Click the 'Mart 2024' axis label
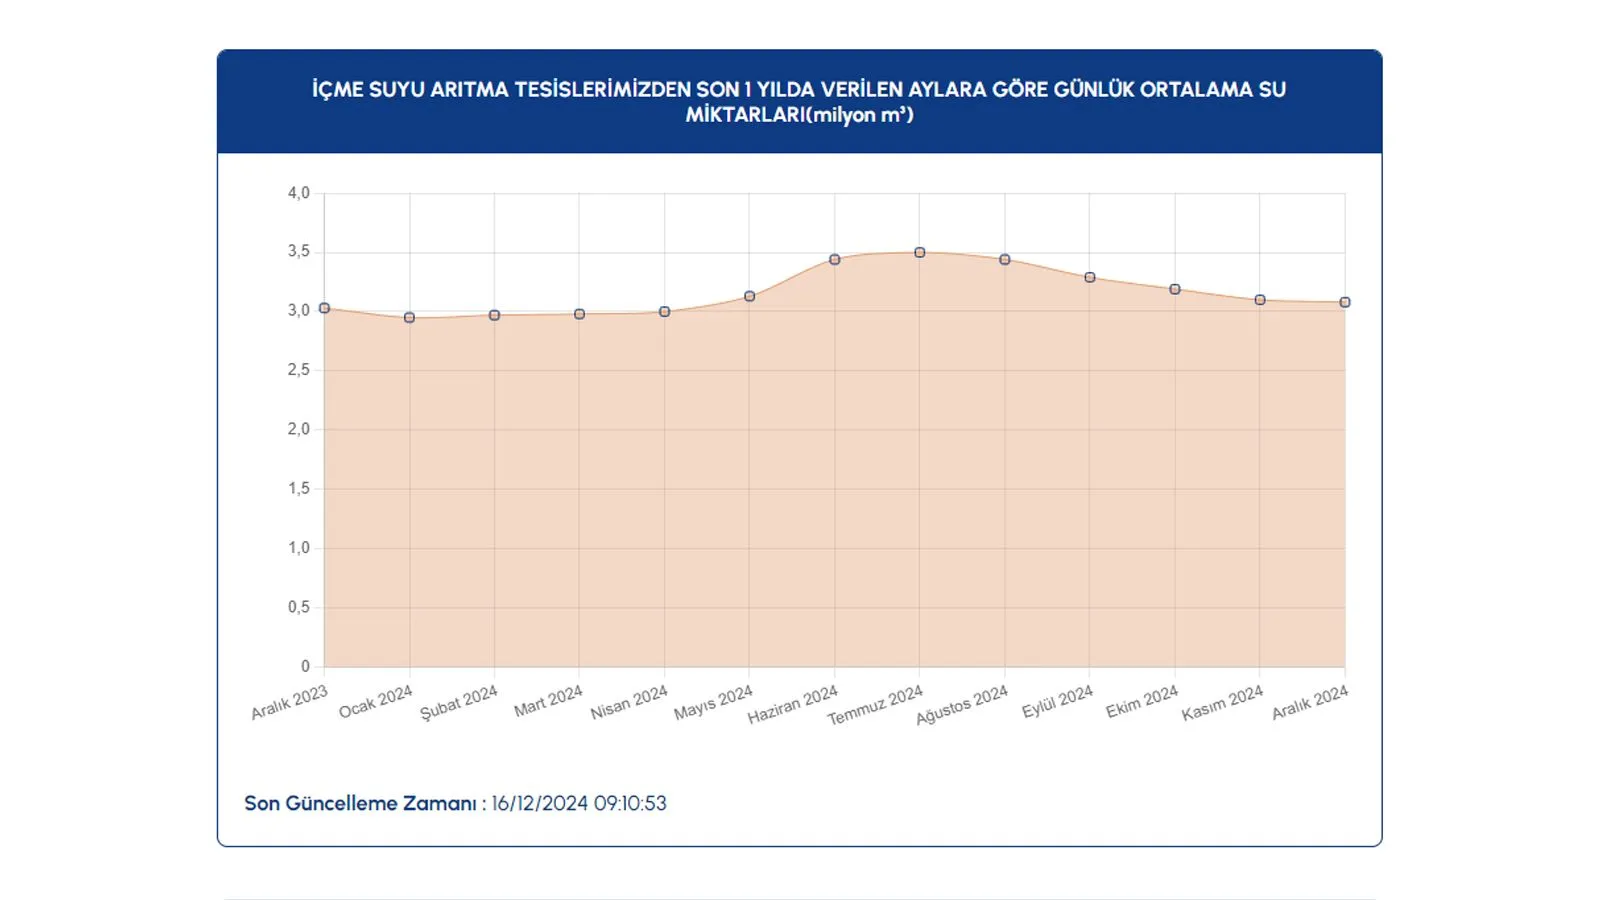 (548, 701)
